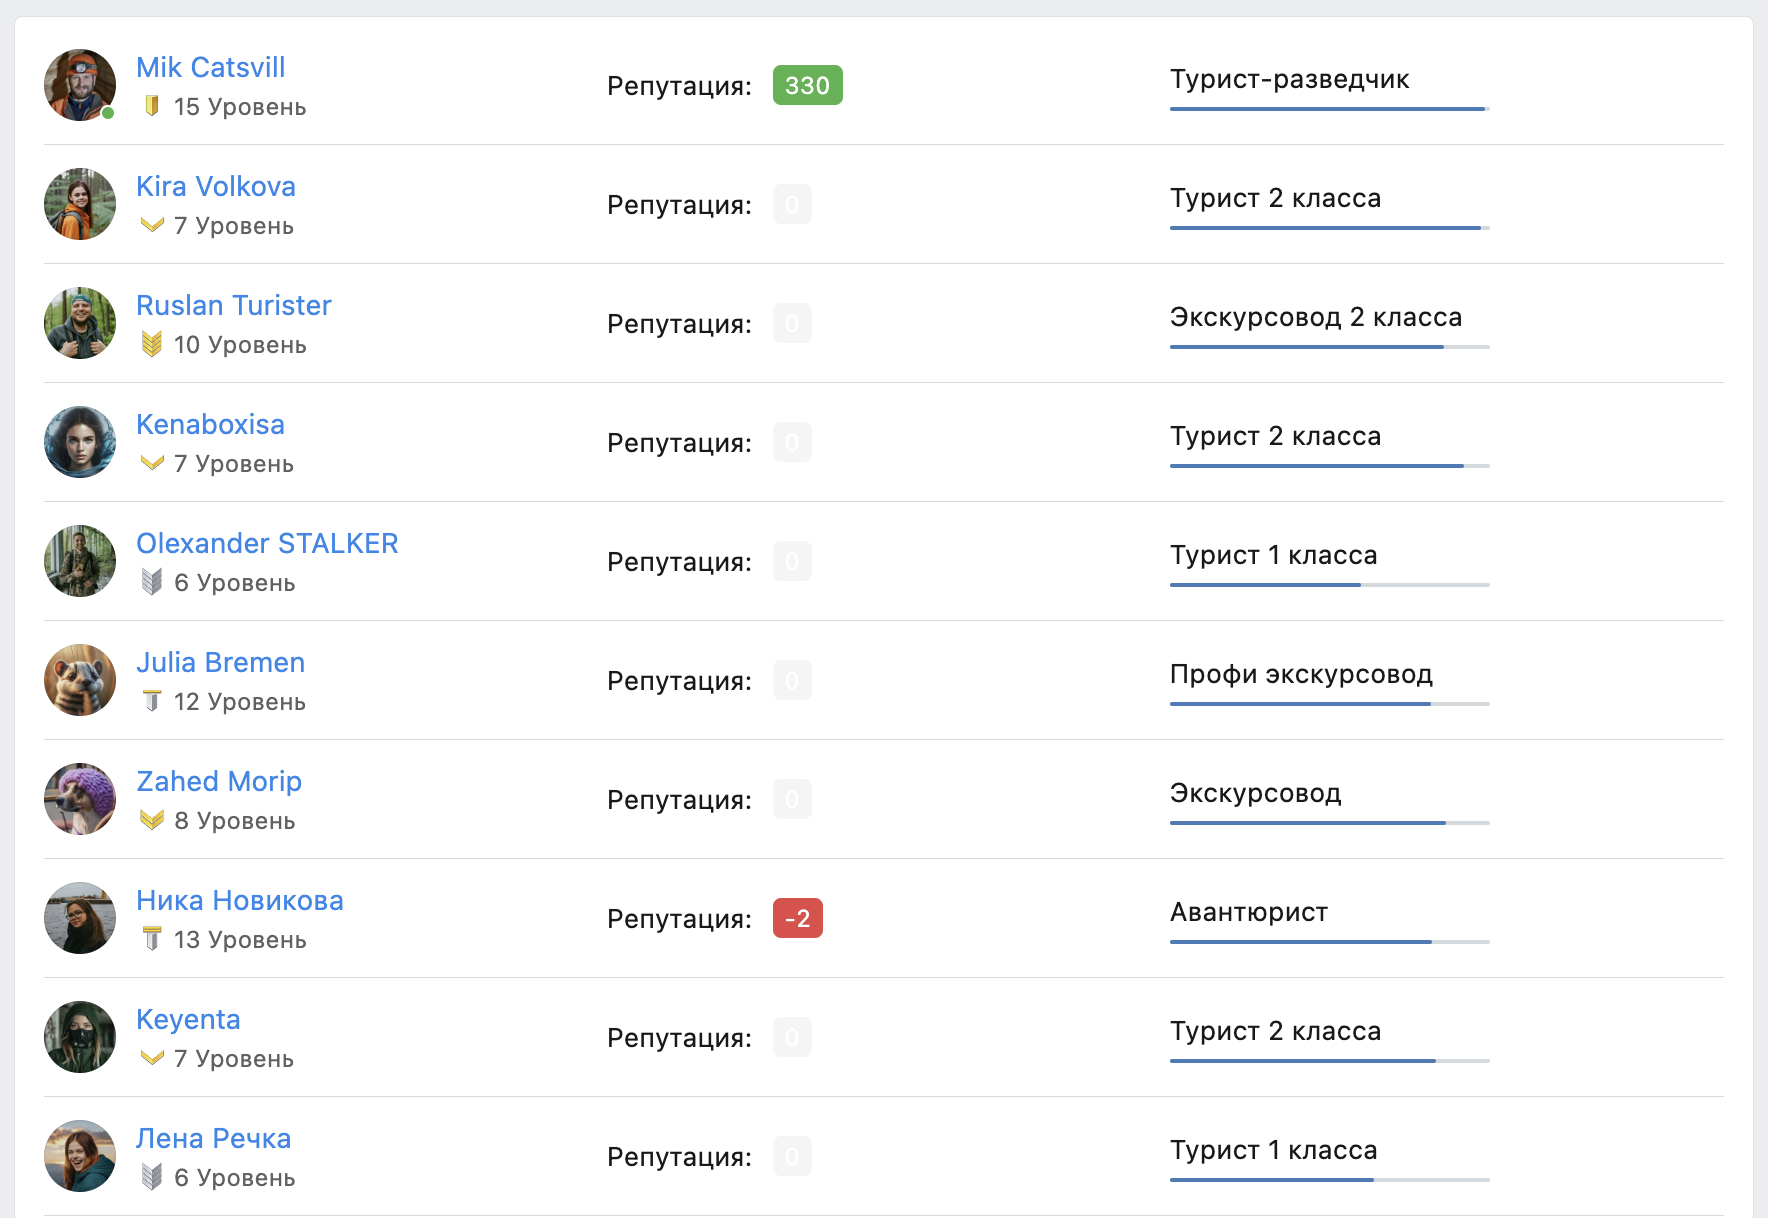Open Mik Catsvill's profile link
Viewport: 1768px width, 1218px height.
[x=211, y=67]
